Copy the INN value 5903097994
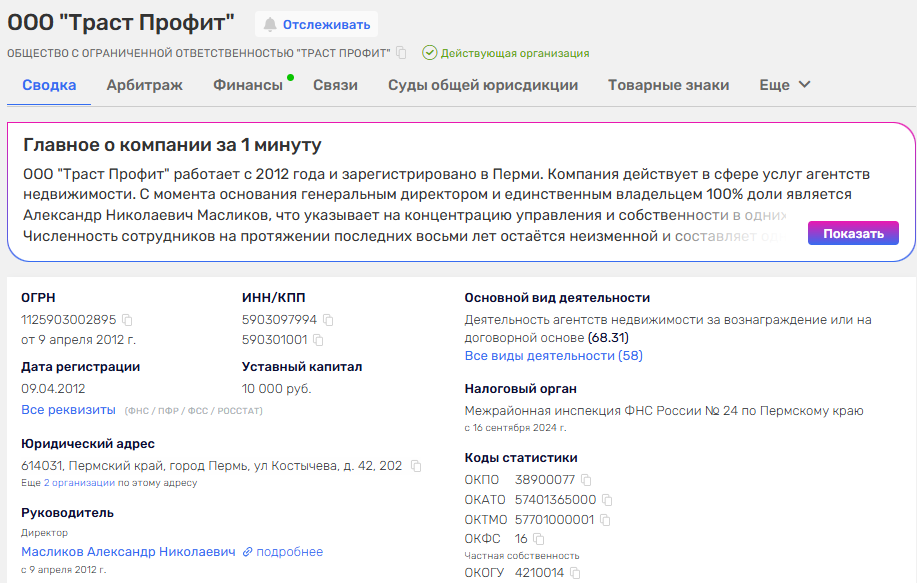Viewport: 917px width, 583px height. [x=328, y=320]
